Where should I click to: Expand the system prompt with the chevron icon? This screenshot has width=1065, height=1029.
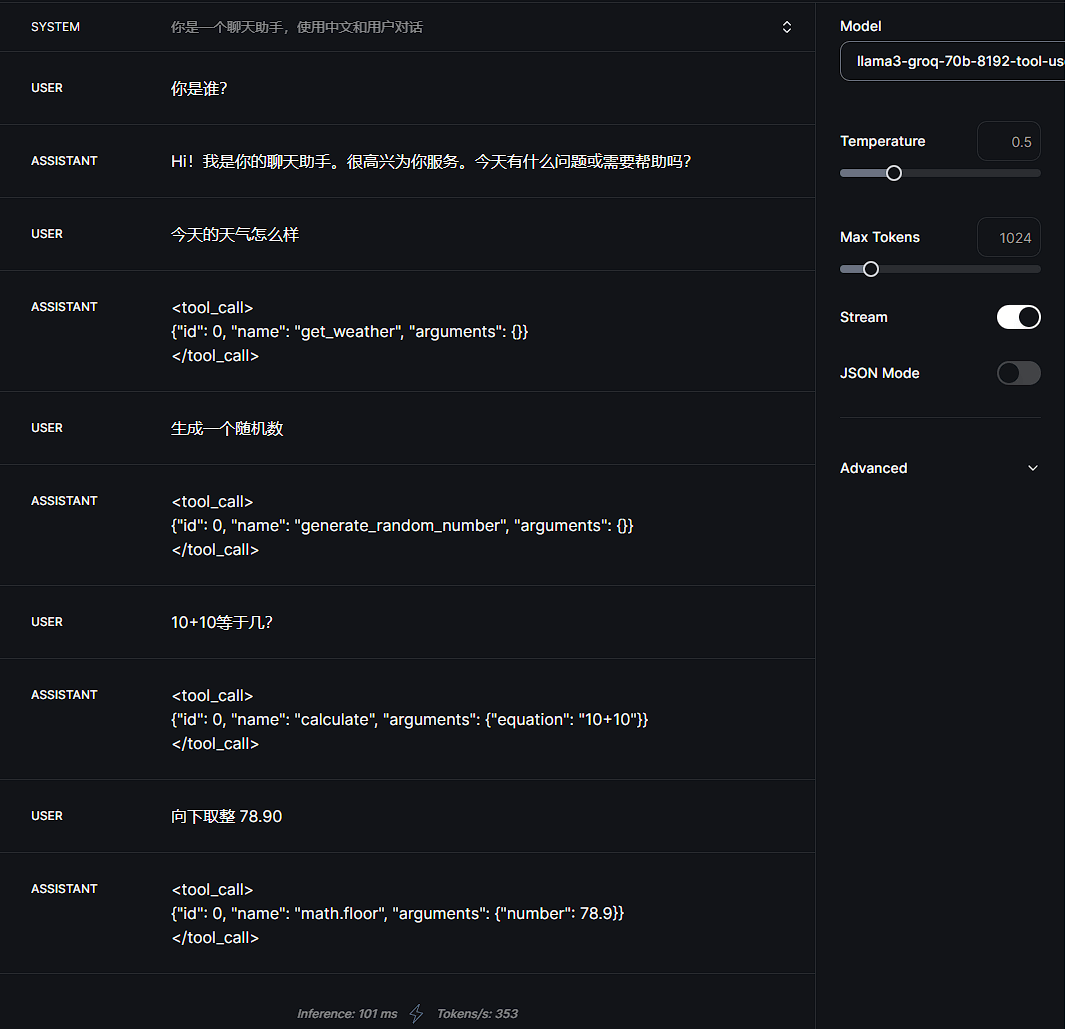787,27
